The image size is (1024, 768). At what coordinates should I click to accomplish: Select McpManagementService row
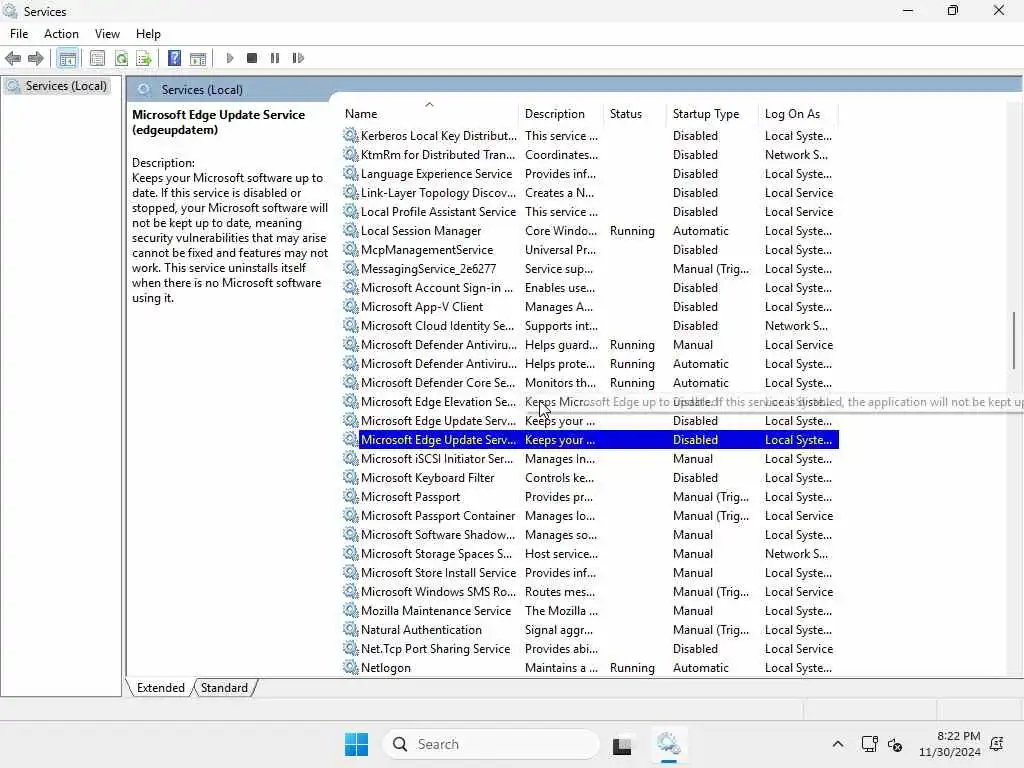point(590,249)
